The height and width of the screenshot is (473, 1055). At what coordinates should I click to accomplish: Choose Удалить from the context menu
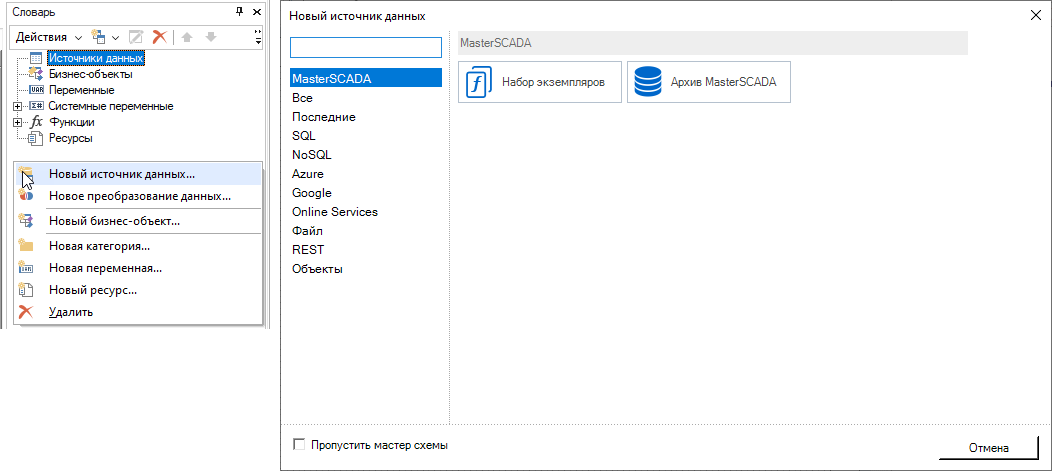pos(138,312)
